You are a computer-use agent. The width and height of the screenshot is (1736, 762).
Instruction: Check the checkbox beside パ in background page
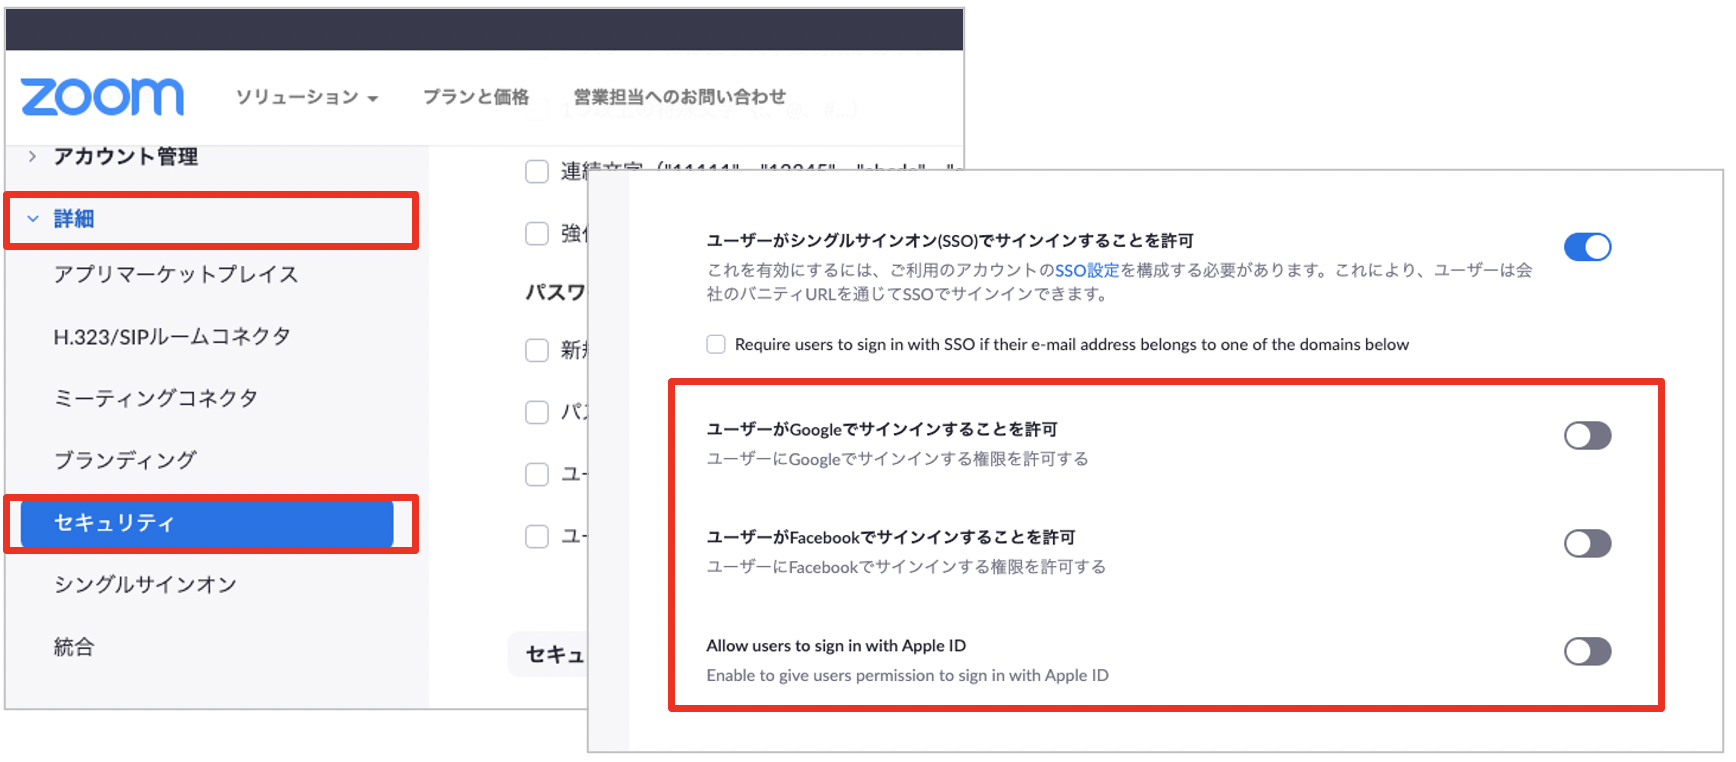tap(537, 412)
